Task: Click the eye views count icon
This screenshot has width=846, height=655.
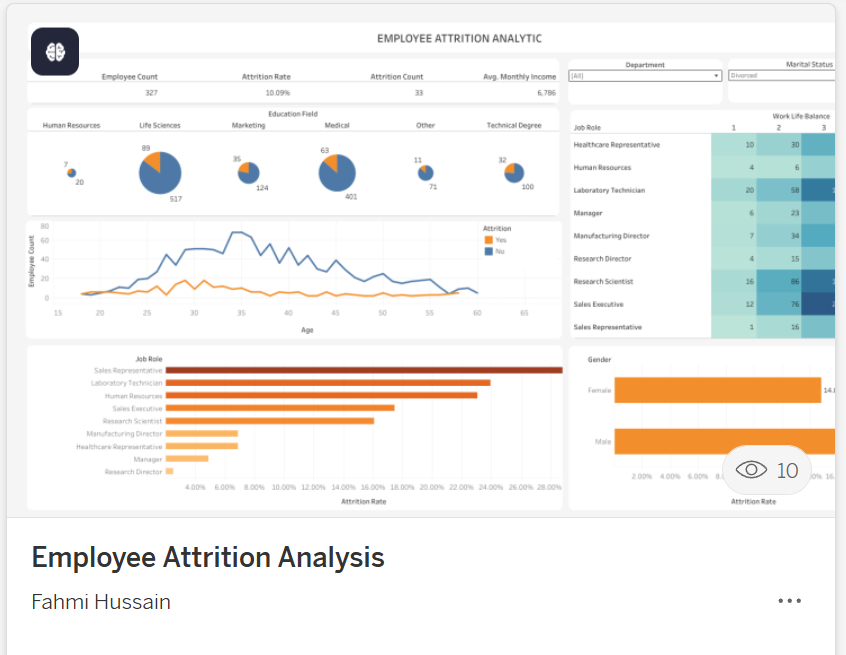Action: tap(751, 470)
